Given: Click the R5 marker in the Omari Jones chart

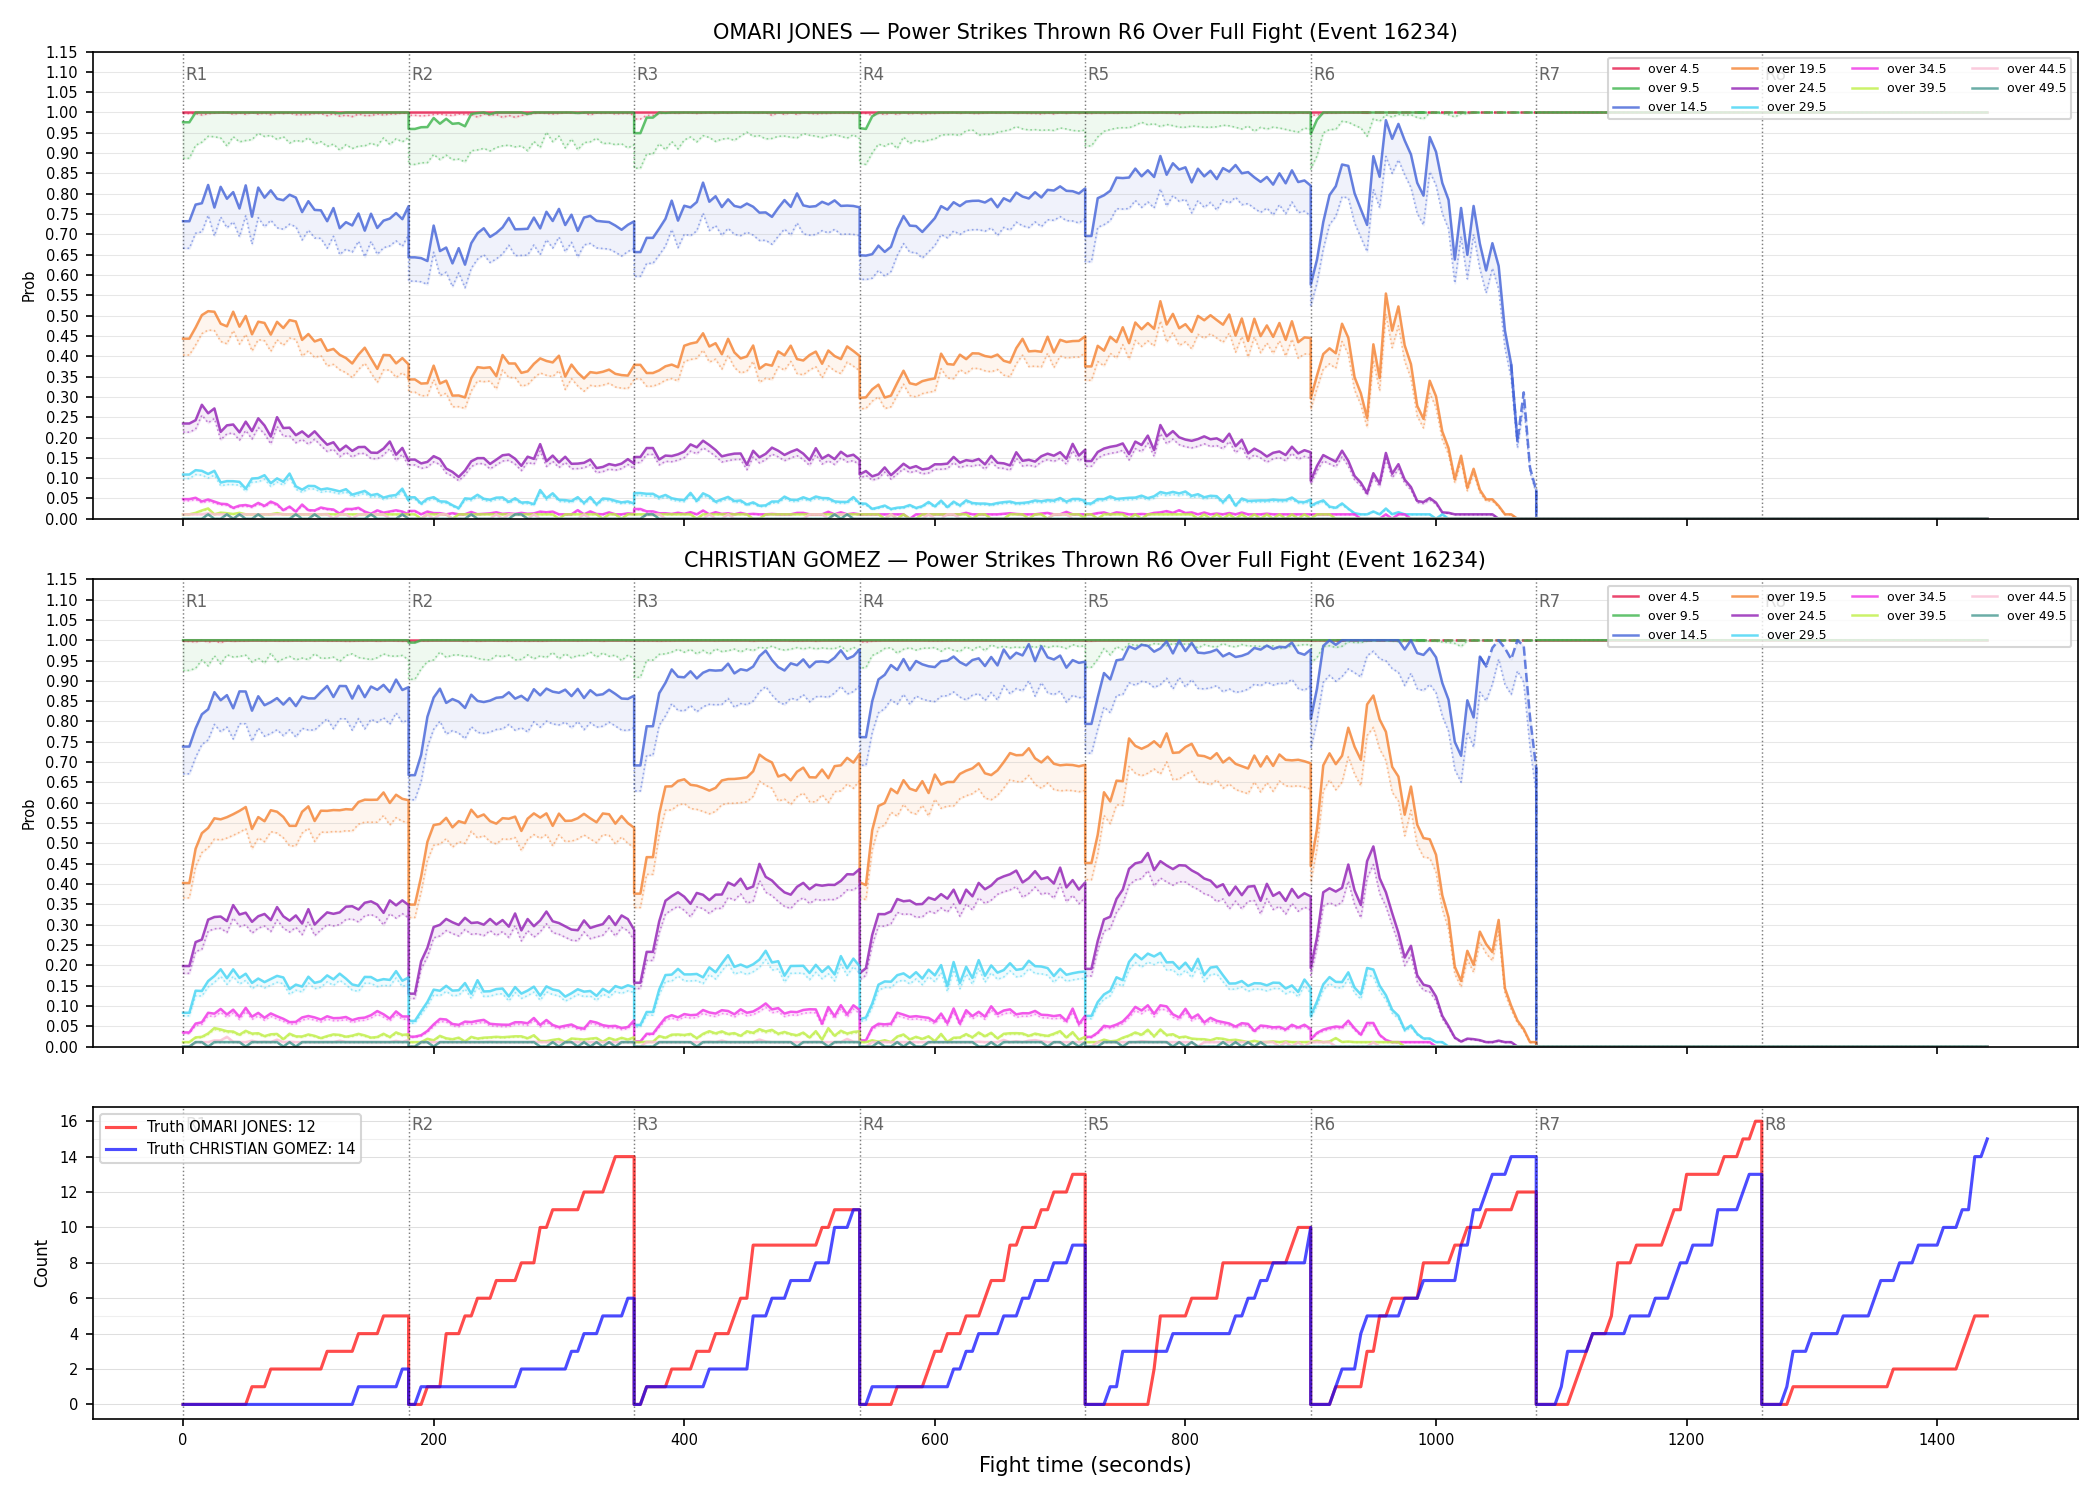Looking at the screenshot, I should point(1098,74).
